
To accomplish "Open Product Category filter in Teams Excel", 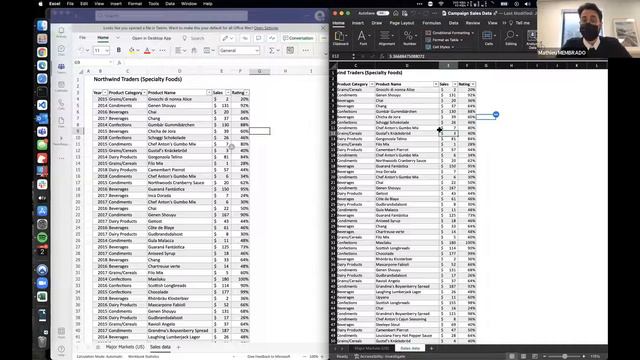I will click(144, 93).
